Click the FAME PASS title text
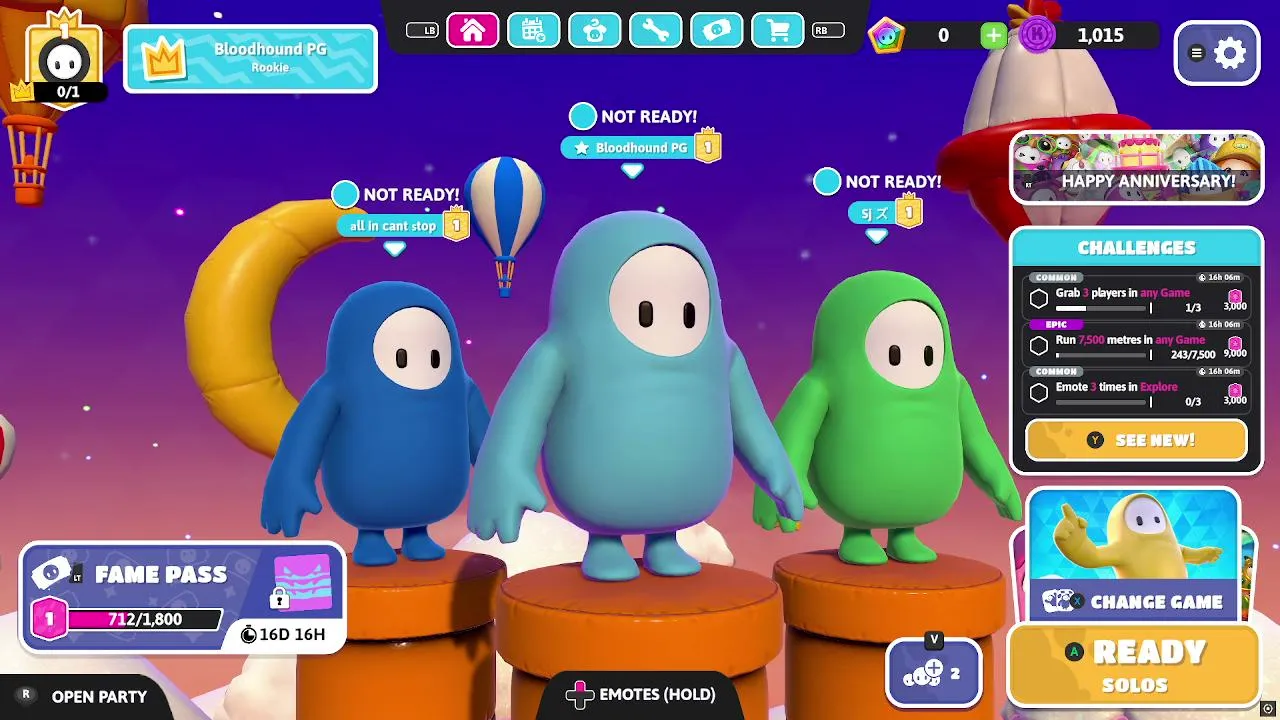1280x720 pixels. 160,574
